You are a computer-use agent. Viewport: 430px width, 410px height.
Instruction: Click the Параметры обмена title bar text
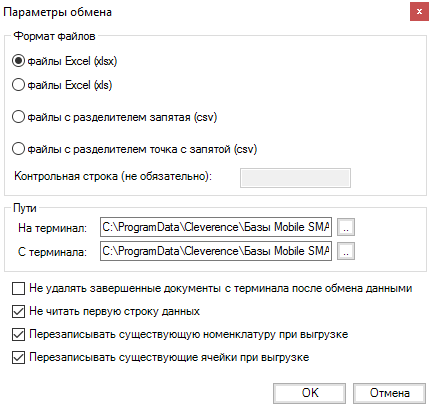coord(57,12)
